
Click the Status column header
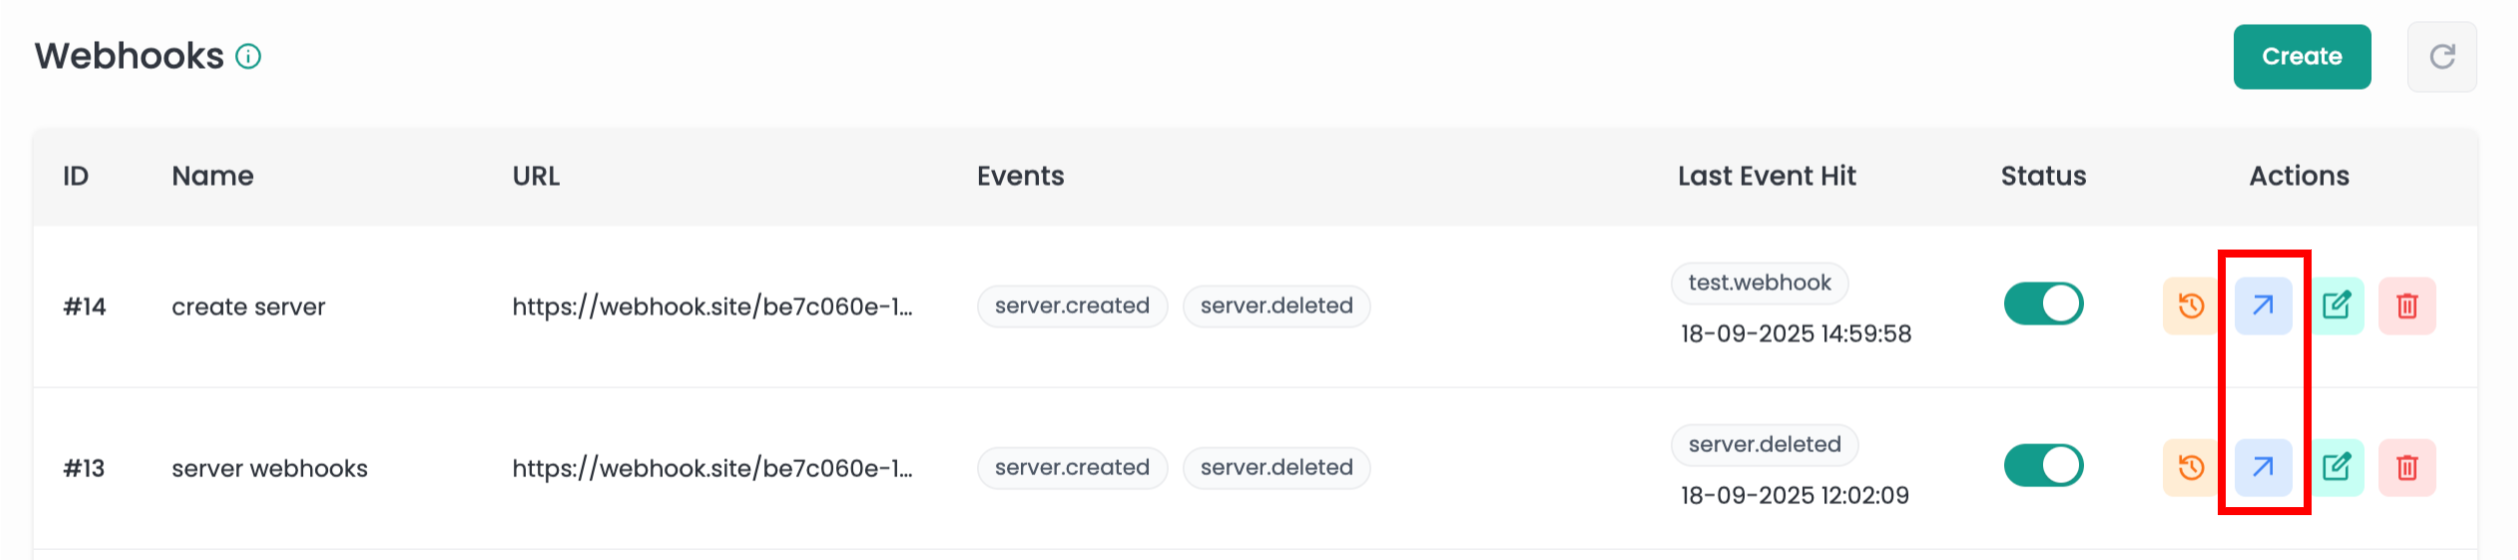click(2043, 176)
